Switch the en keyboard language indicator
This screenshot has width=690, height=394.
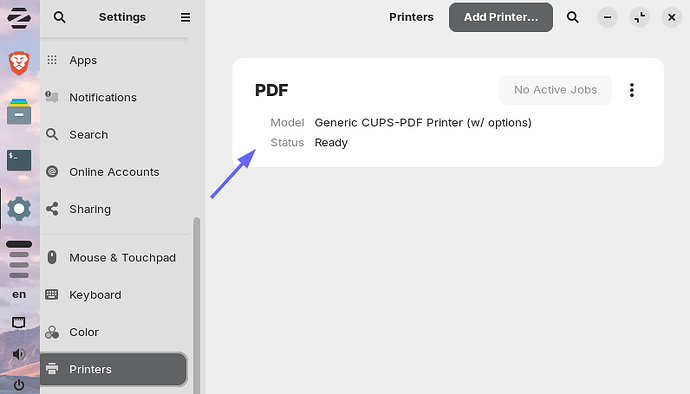[x=19, y=294]
